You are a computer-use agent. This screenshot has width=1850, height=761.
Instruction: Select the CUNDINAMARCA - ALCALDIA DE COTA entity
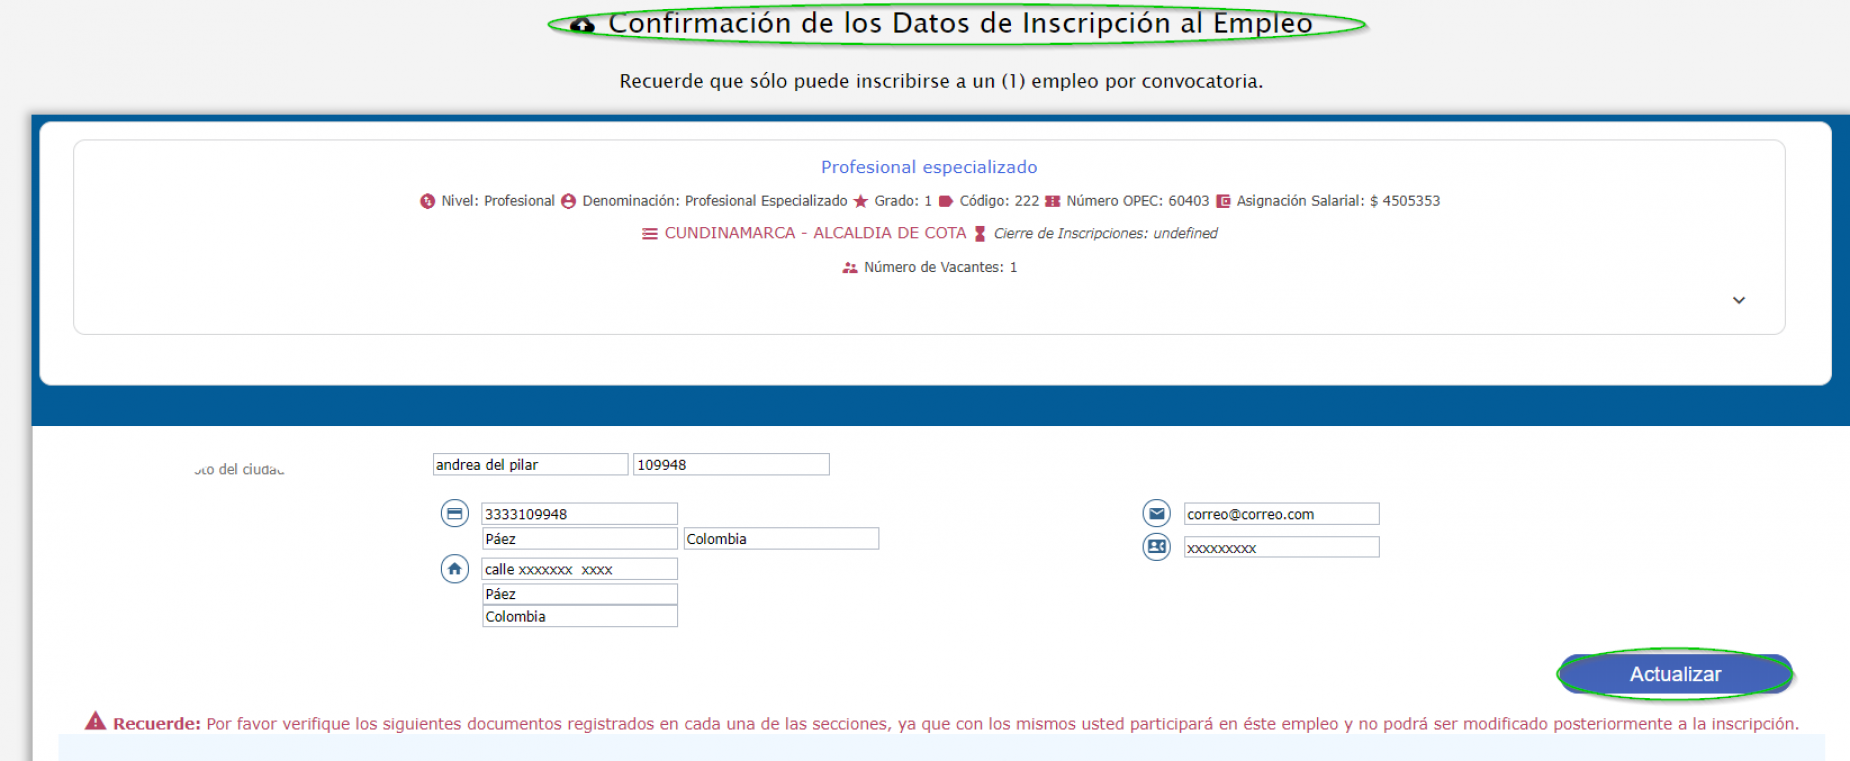click(x=815, y=233)
